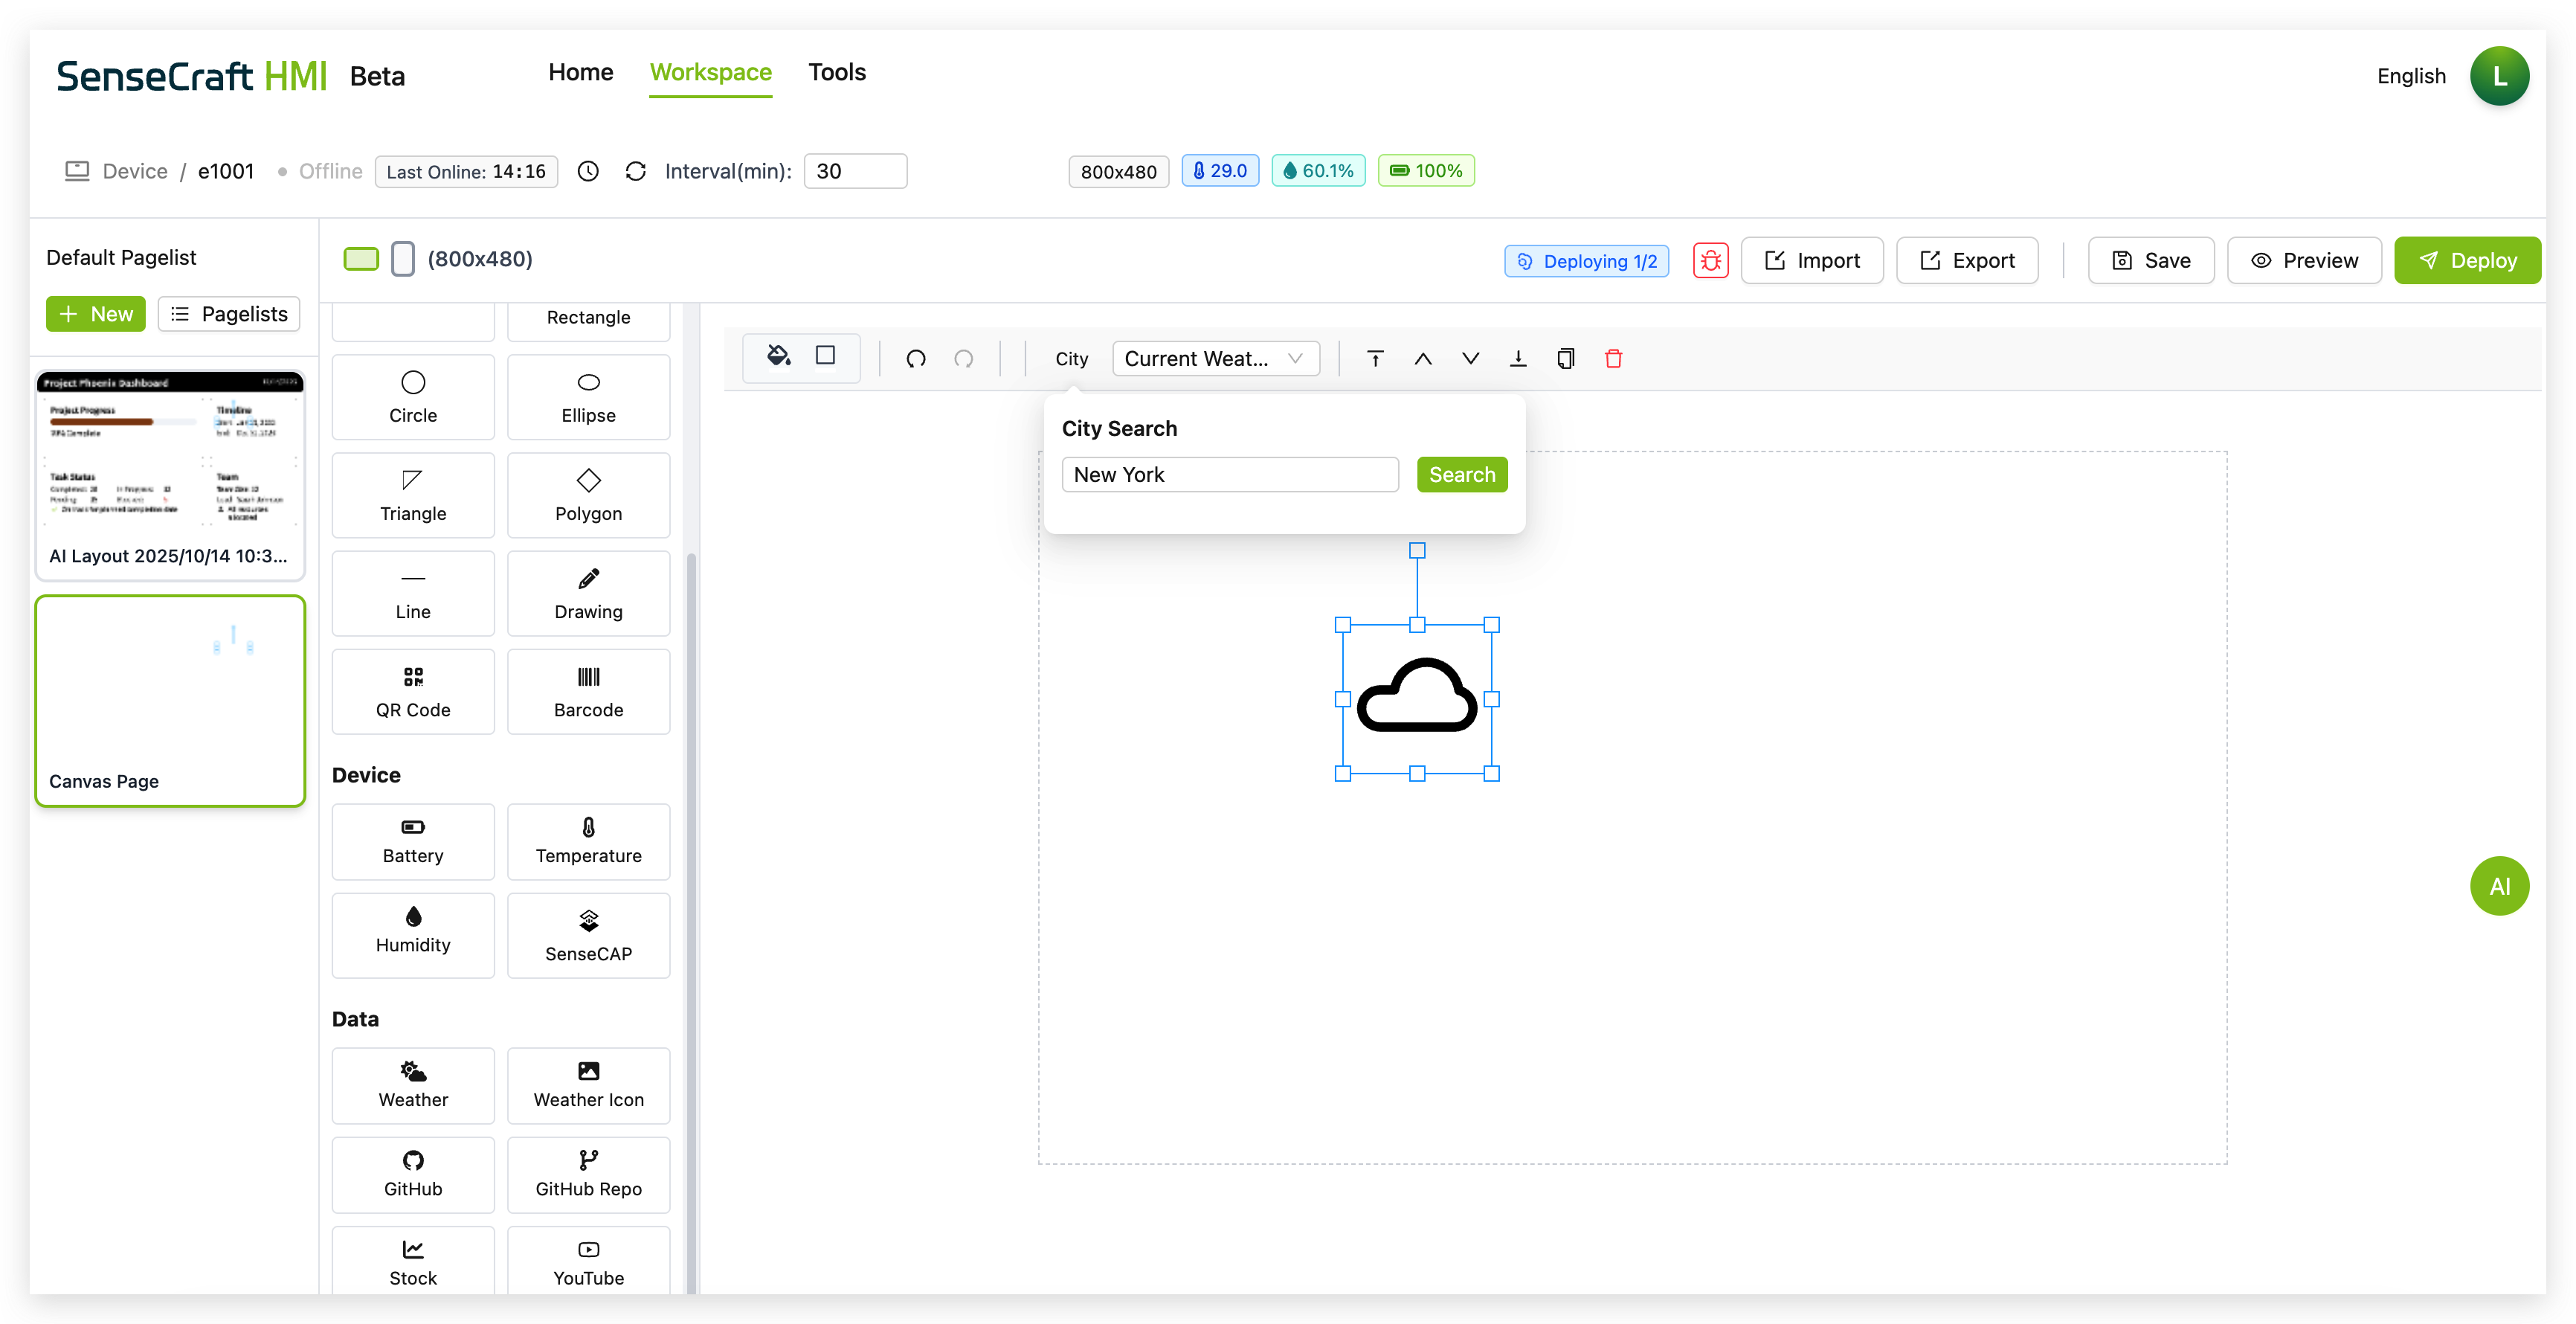Image resolution: width=2576 pixels, height=1324 pixels.
Task: Add a QR Code component
Action: pos(413,692)
